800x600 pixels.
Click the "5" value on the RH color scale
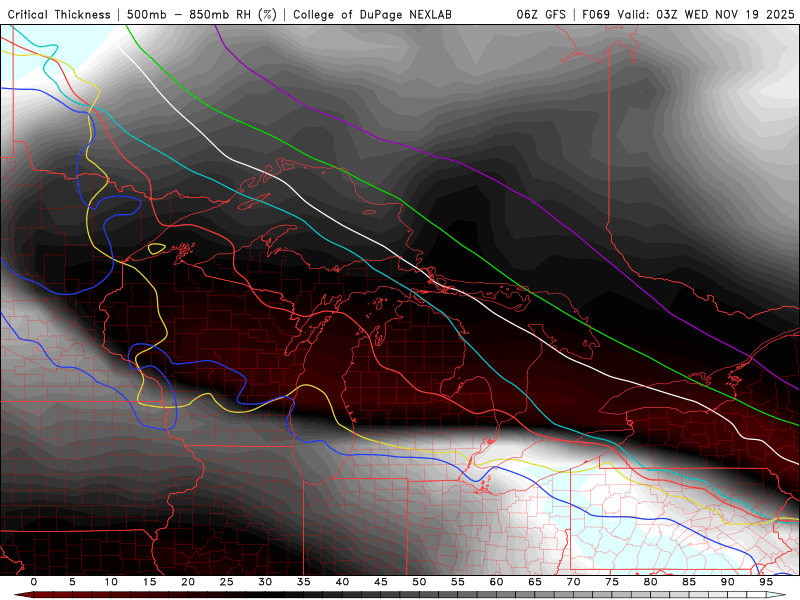[x=72, y=582]
